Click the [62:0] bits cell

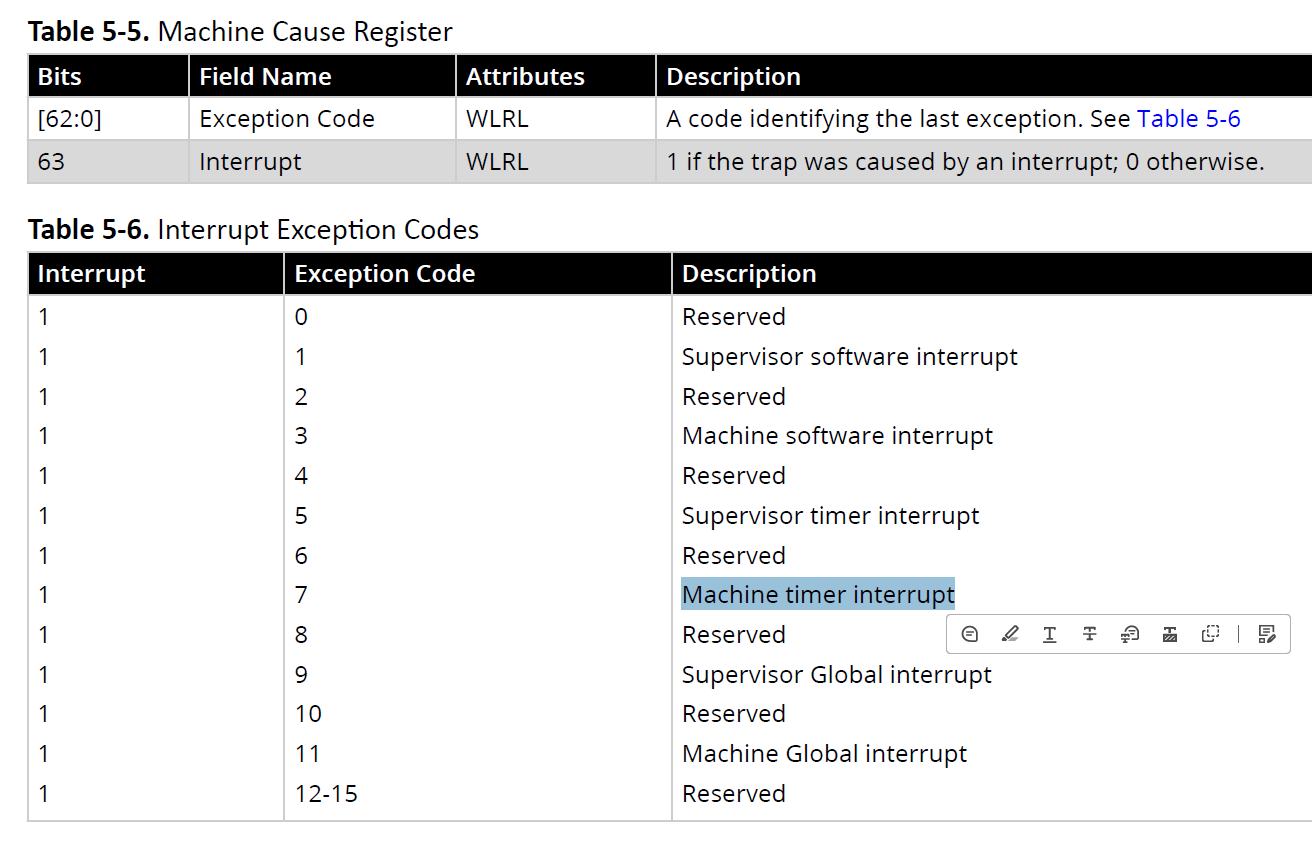point(70,119)
